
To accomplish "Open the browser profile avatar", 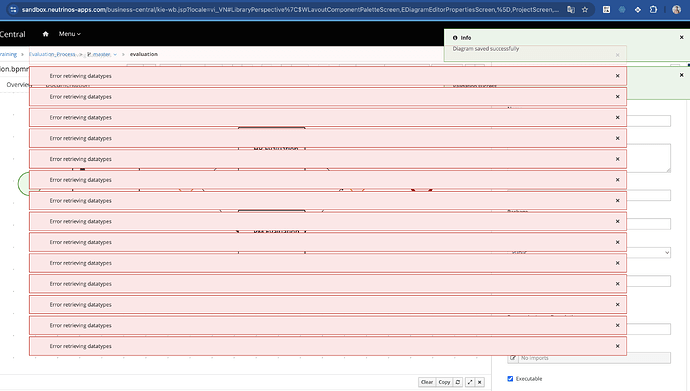I will [676, 10].
